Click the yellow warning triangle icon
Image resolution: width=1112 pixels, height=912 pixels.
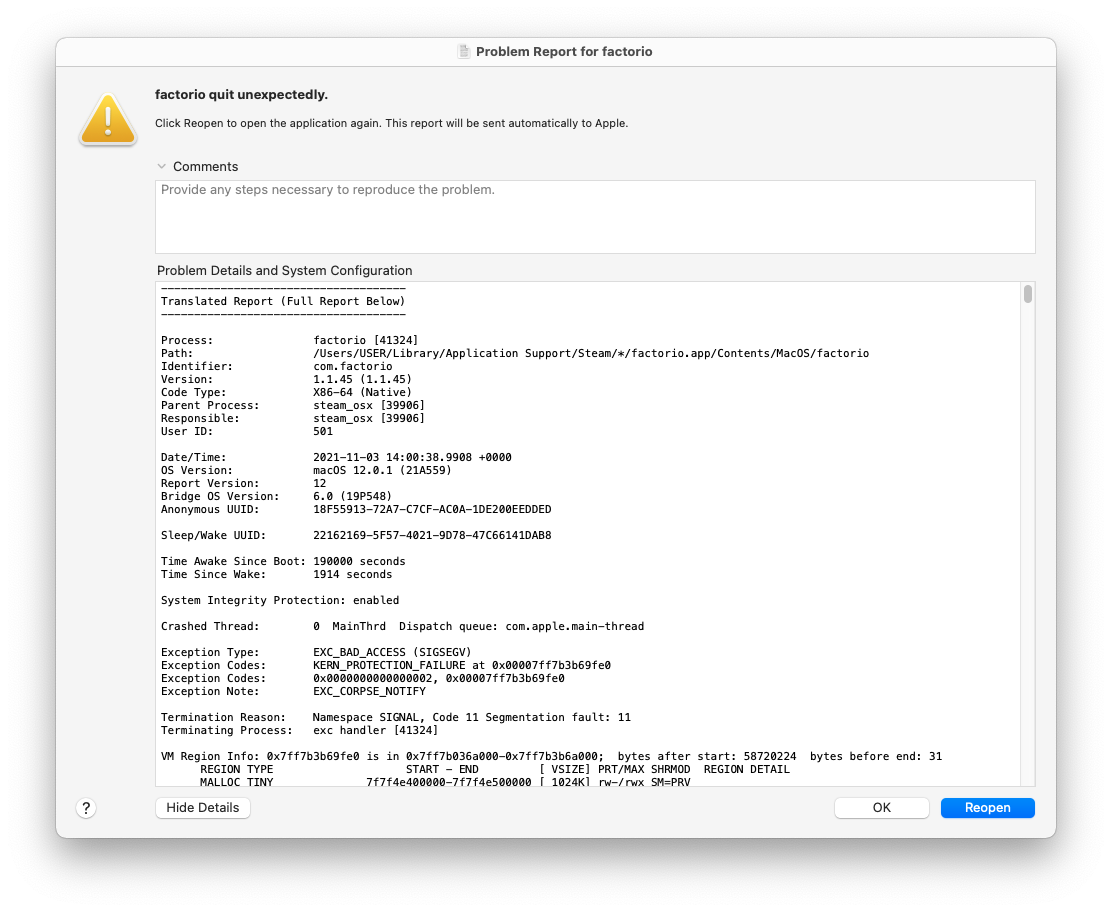(108, 120)
